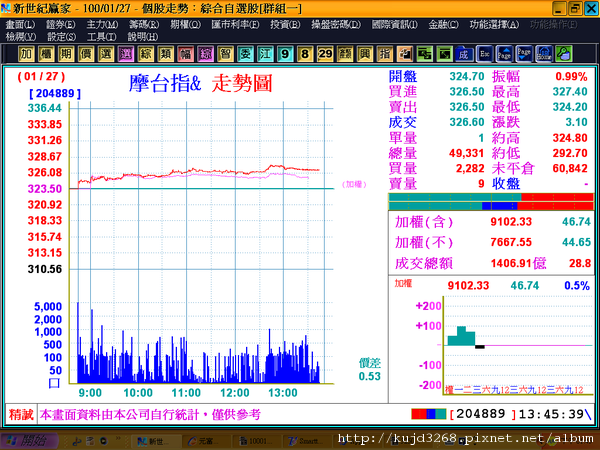Image resolution: width=600 pixels, height=450 pixels.
Task: Open the 金融(C) menu
Action: tap(443, 25)
